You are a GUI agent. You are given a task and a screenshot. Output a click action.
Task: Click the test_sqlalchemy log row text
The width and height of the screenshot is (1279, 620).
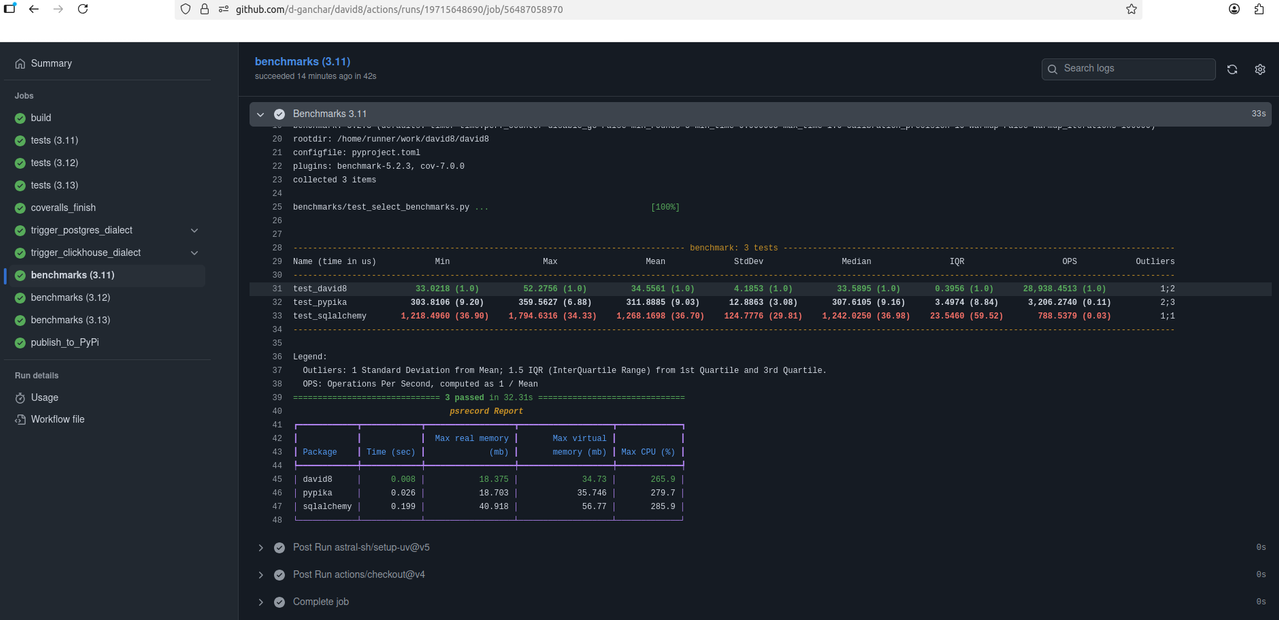click(x=330, y=316)
